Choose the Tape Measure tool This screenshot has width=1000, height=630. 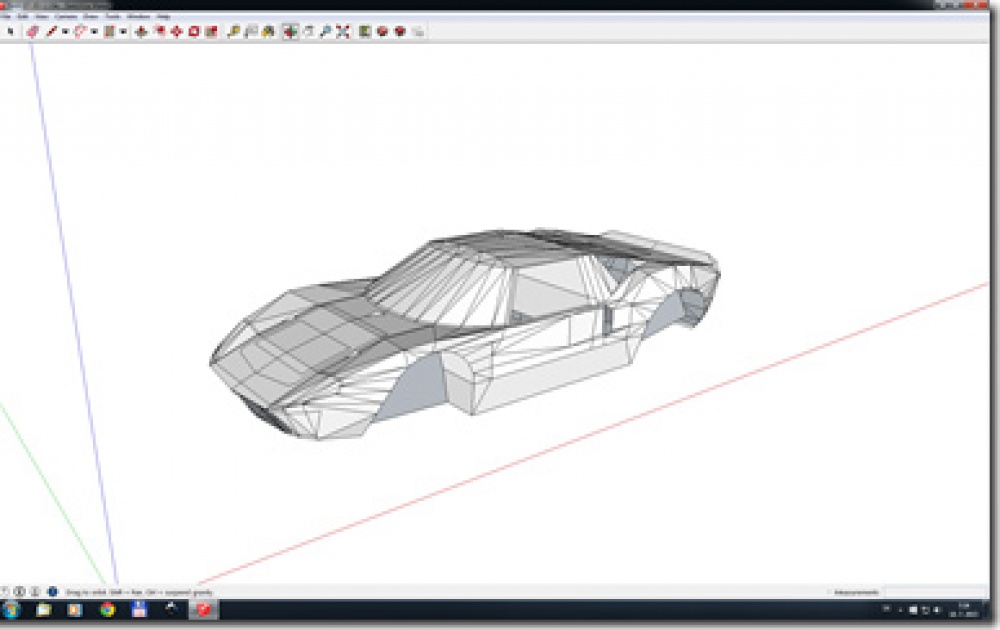pyautogui.click(x=233, y=31)
